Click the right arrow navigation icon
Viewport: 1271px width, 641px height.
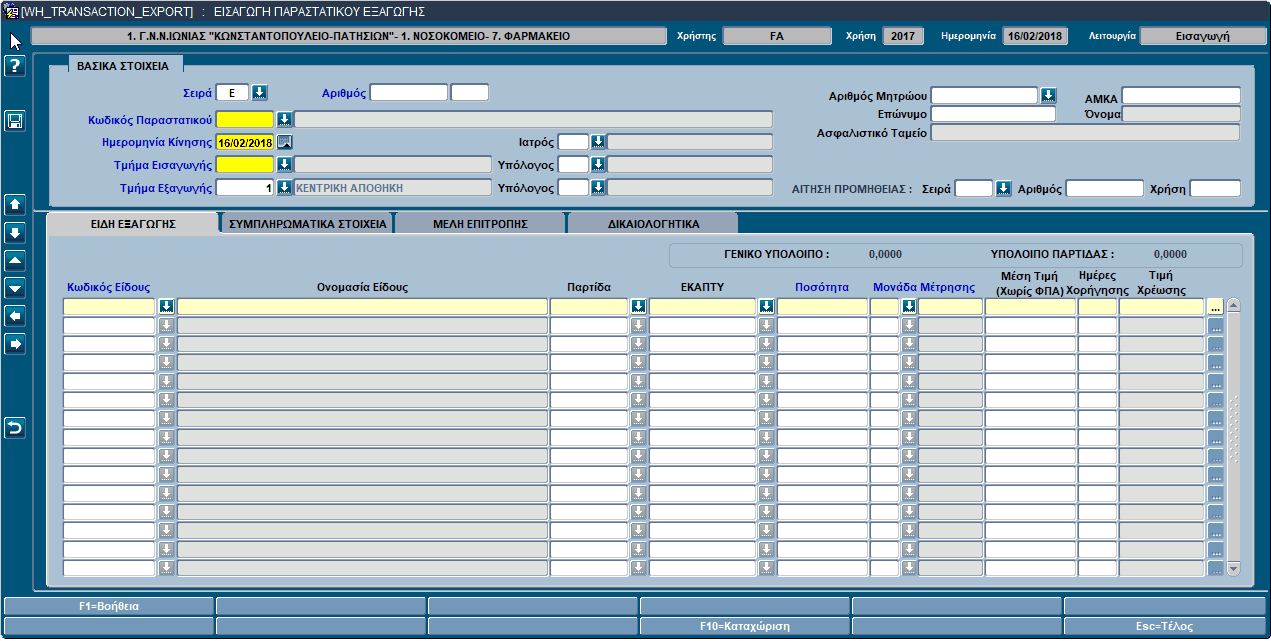[15, 344]
